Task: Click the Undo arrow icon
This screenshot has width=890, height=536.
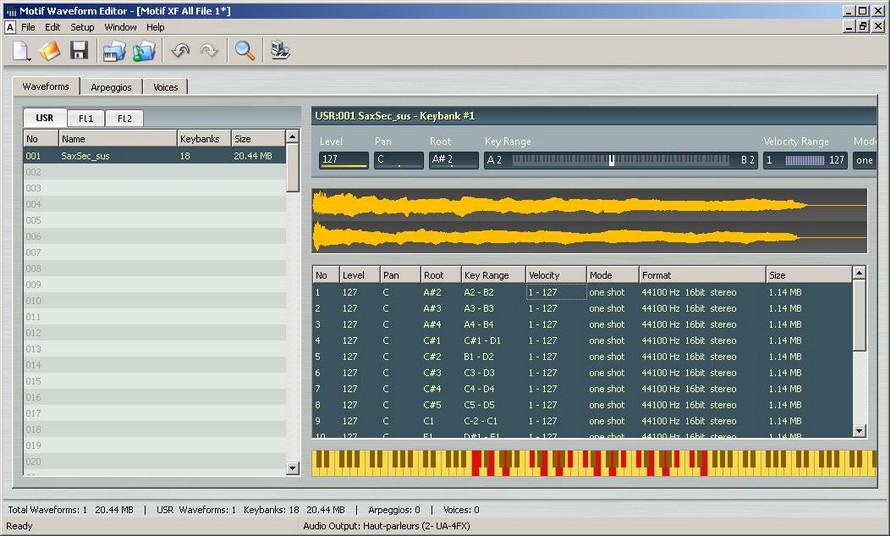Action: pos(181,51)
